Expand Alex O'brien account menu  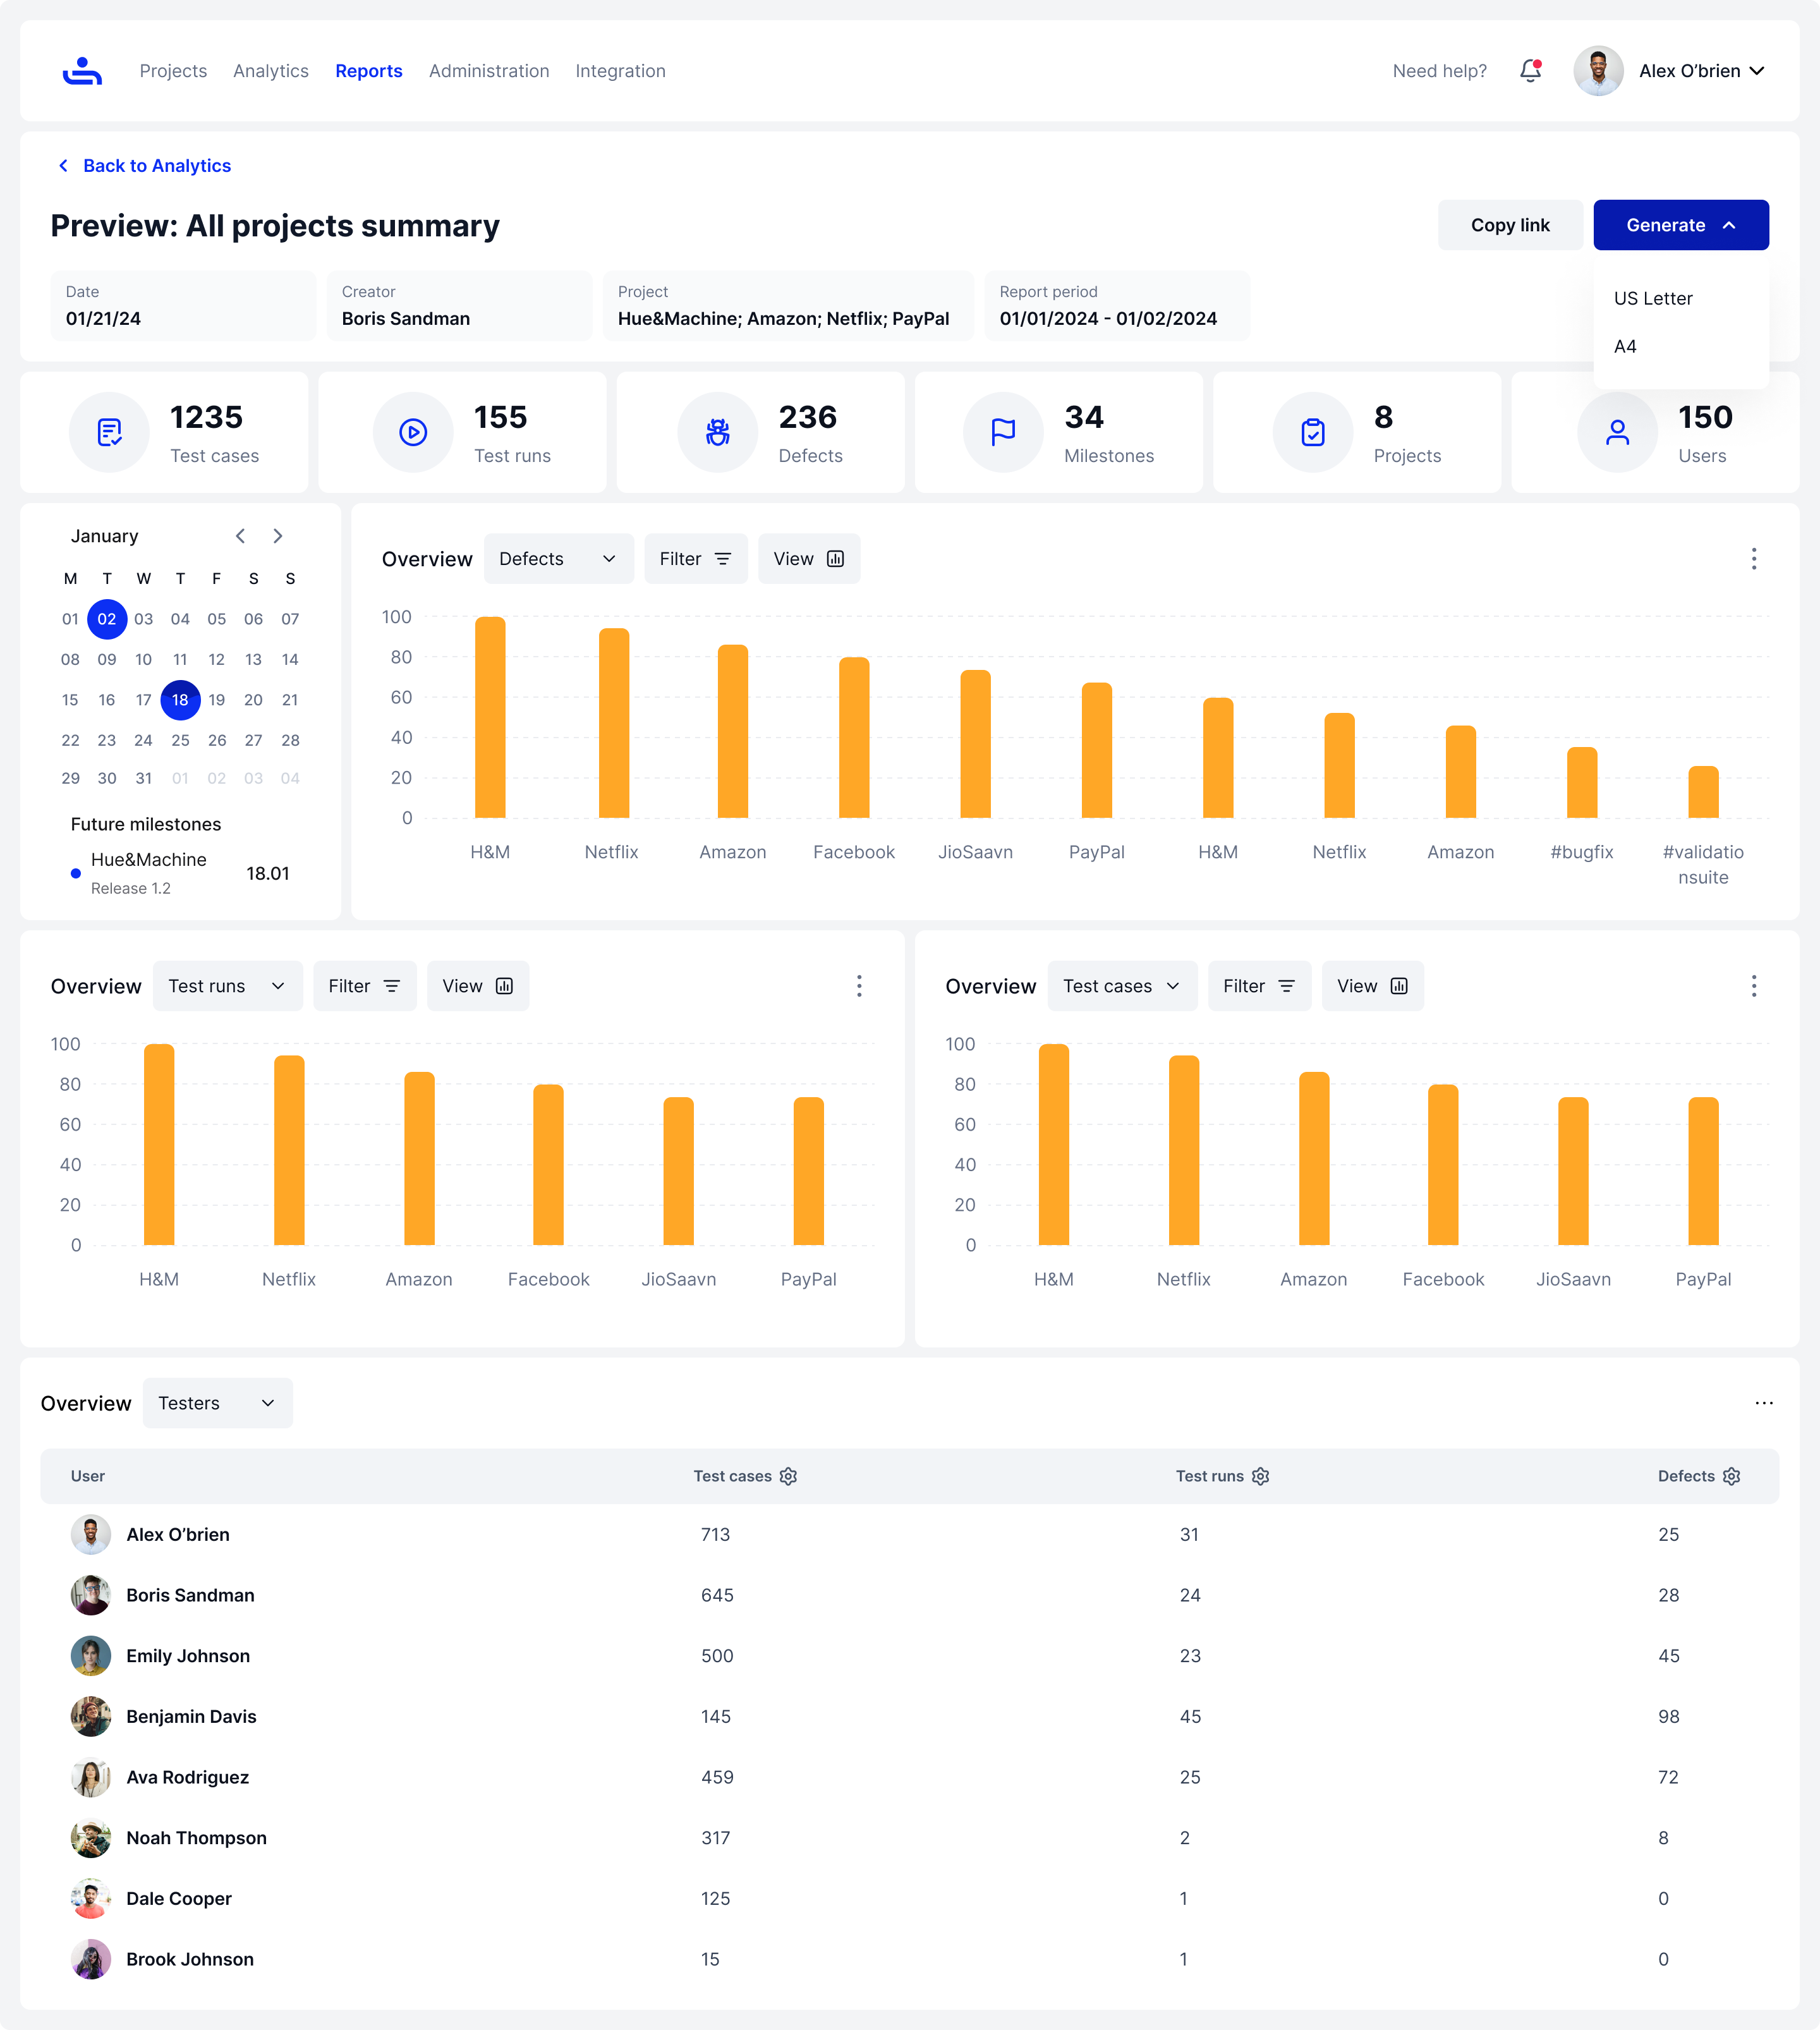point(1756,71)
